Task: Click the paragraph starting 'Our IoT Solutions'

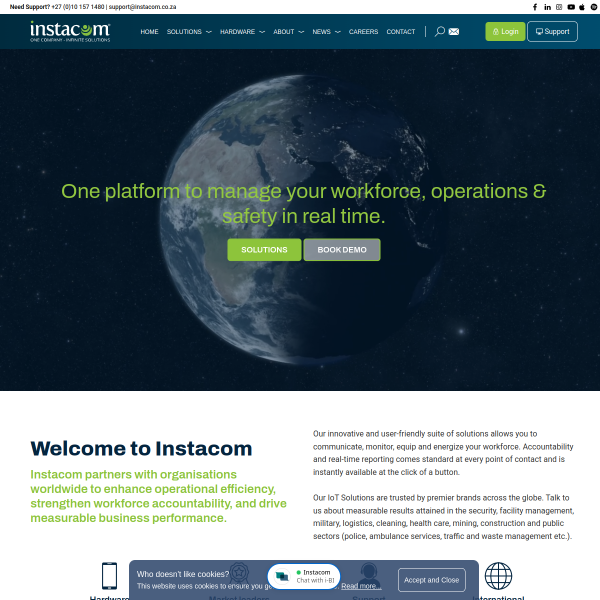Action: click(443, 517)
